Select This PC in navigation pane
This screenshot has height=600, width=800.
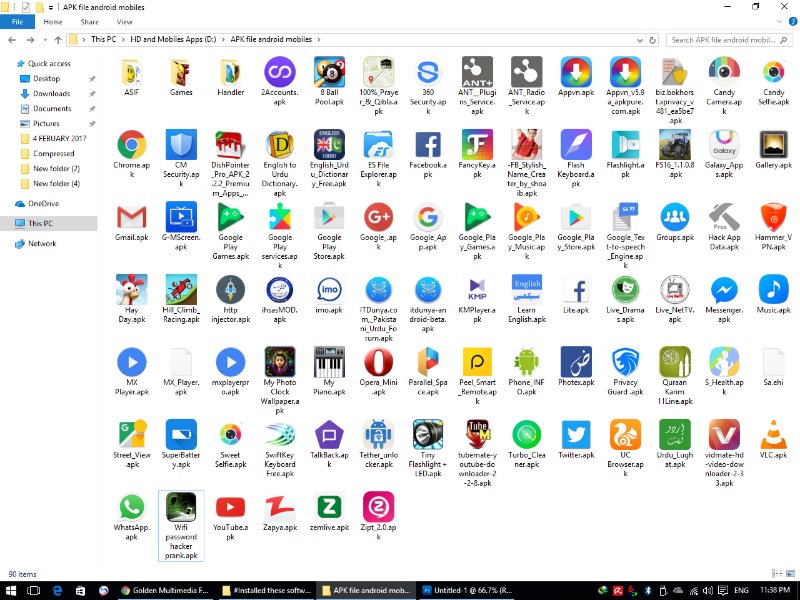[41, 224]
